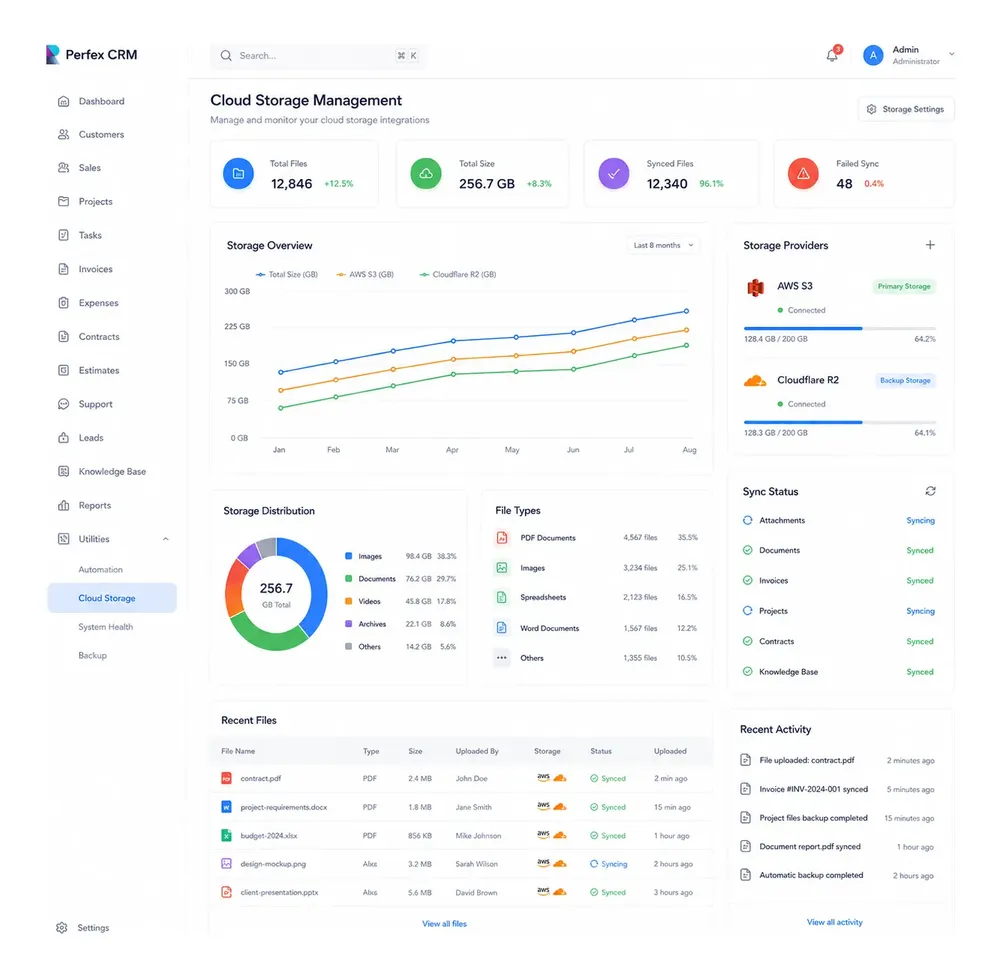The height and width of the screenshot is (978, 1000).
Task: Open Projects in the sidebar
Action: click(96, 201)
